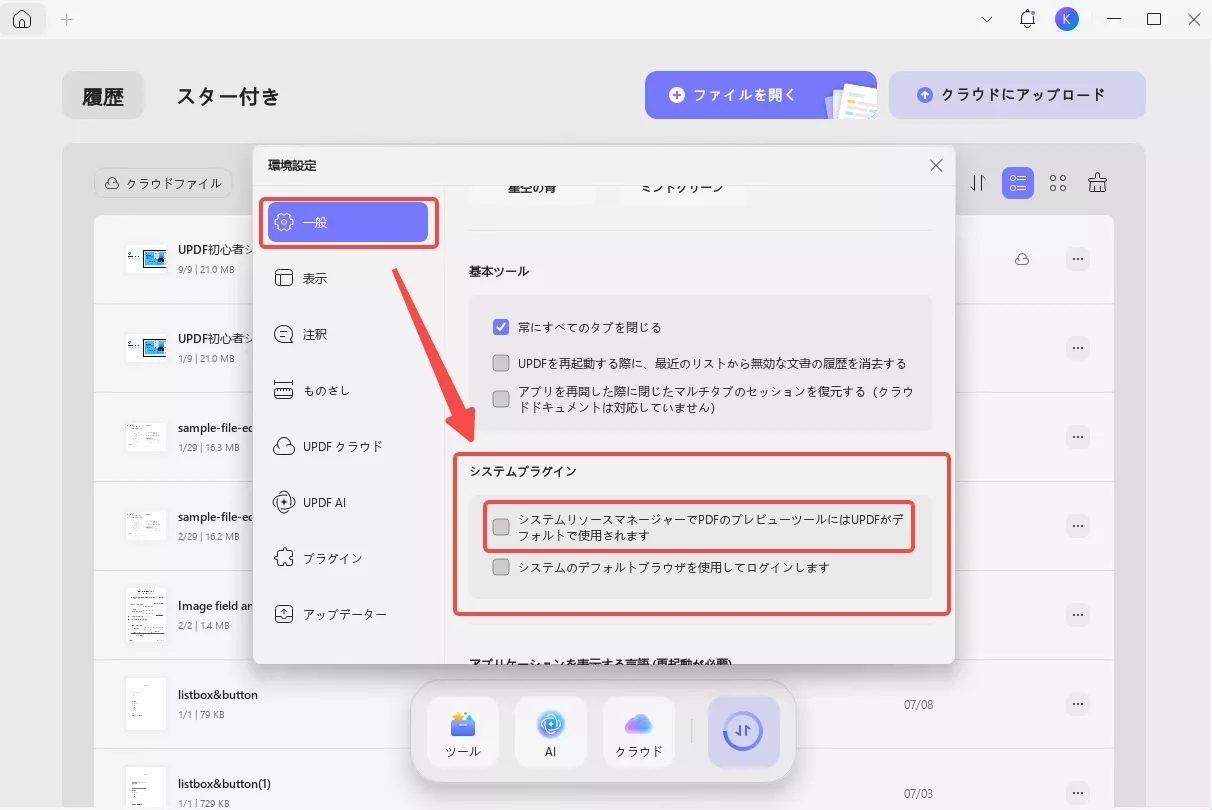Click the 基本ツール section heading
Viewport: 1212px width, 810px height.
pyautogui.click(x=499, y=271)
